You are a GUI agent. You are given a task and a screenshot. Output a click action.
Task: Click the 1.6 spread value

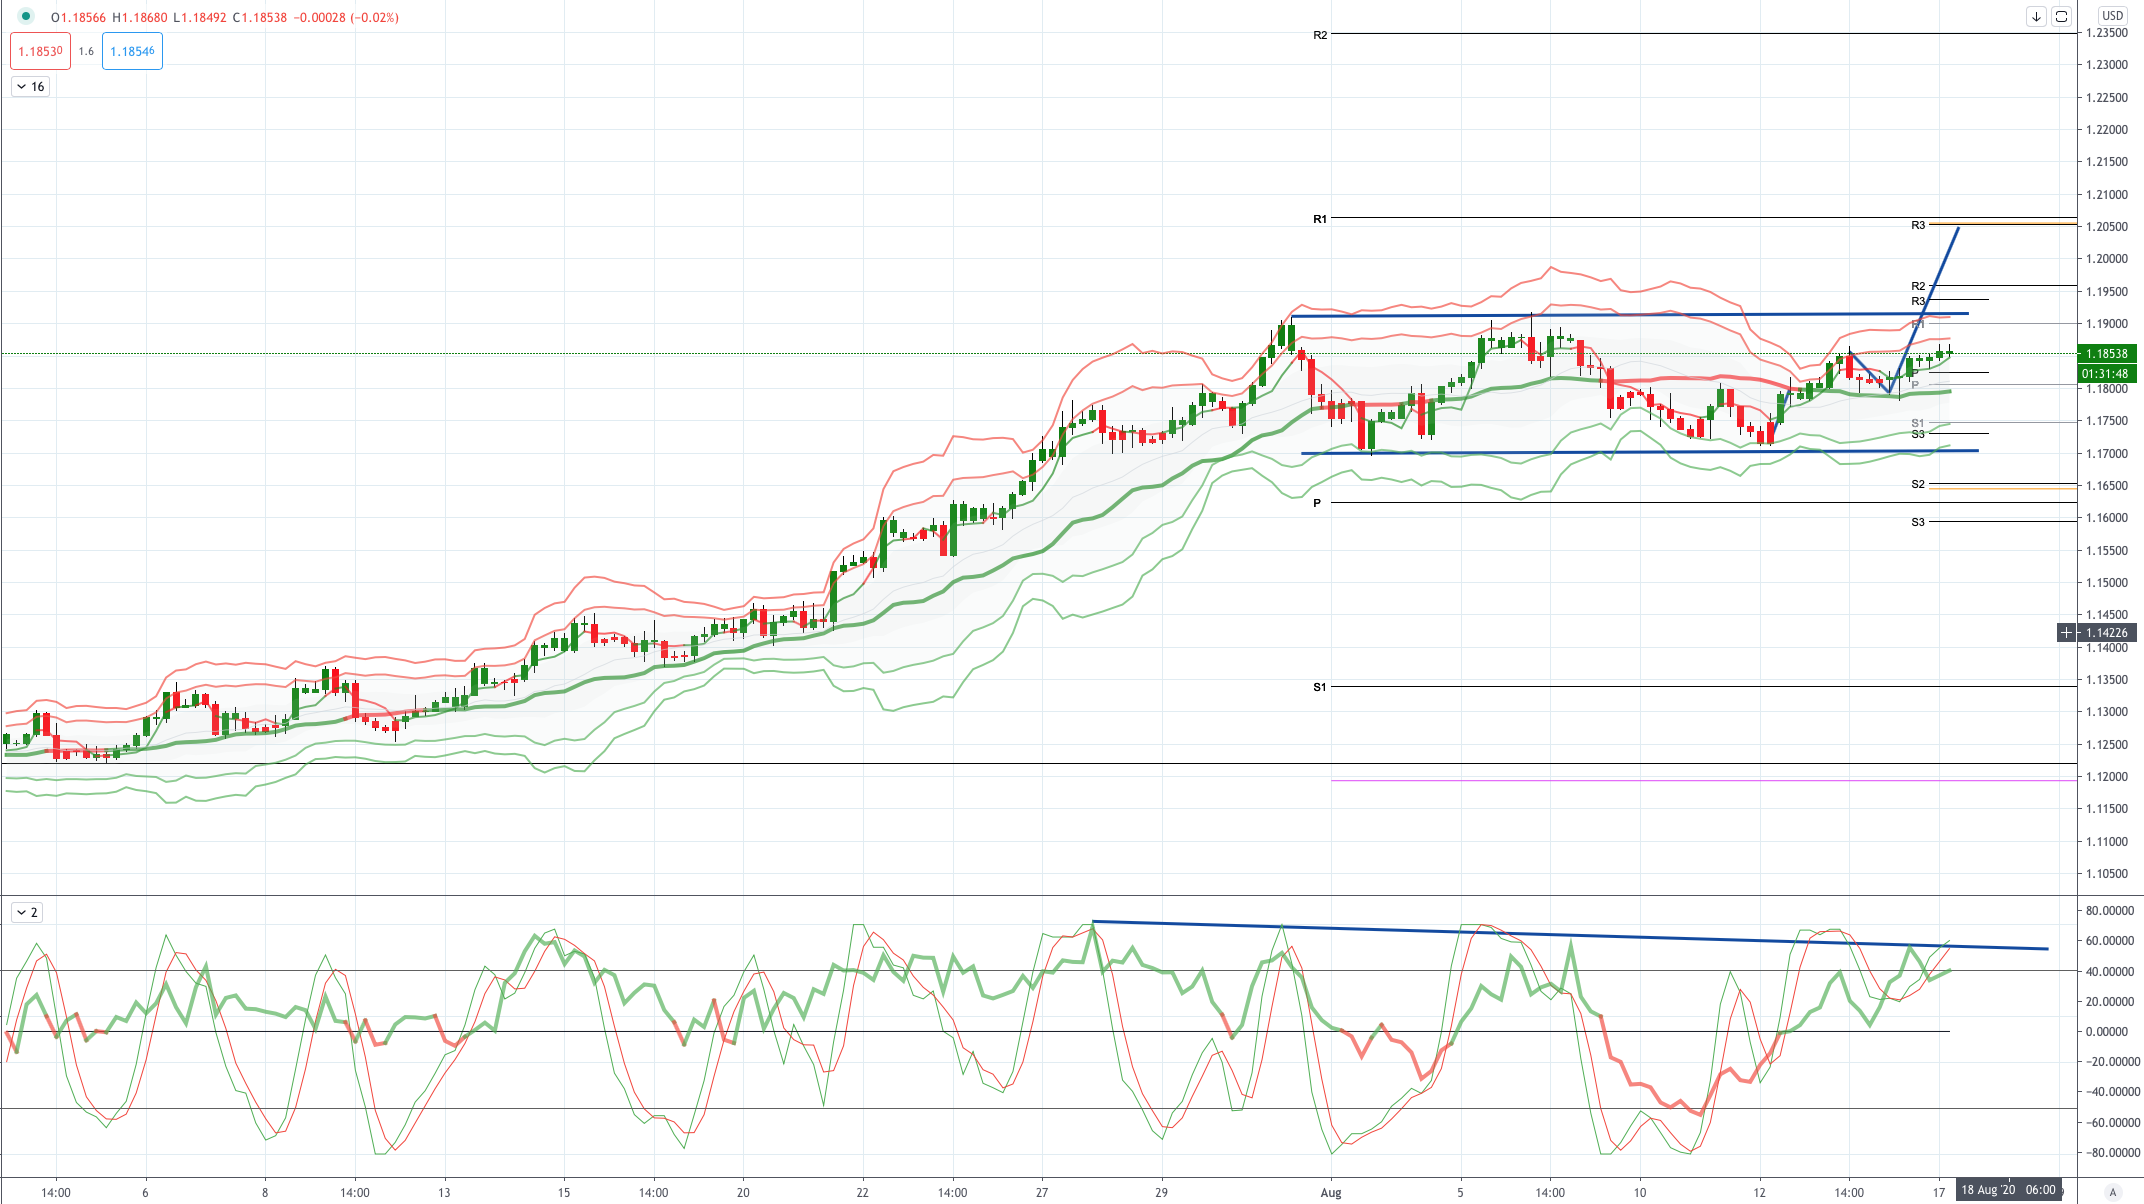click(86, 51)
